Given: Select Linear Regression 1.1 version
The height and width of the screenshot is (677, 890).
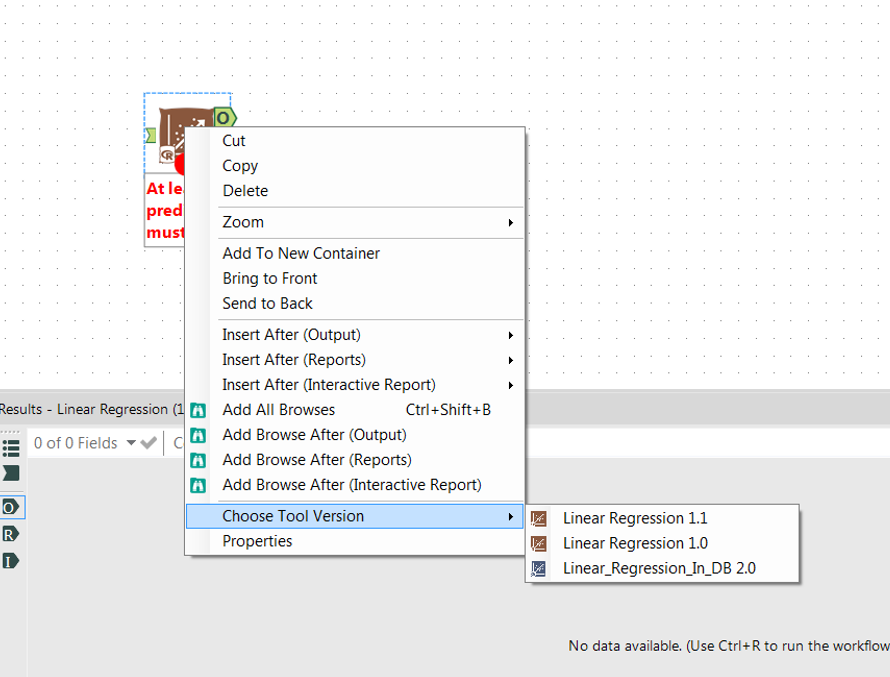Looking at the screenshot, I should 634,518.
